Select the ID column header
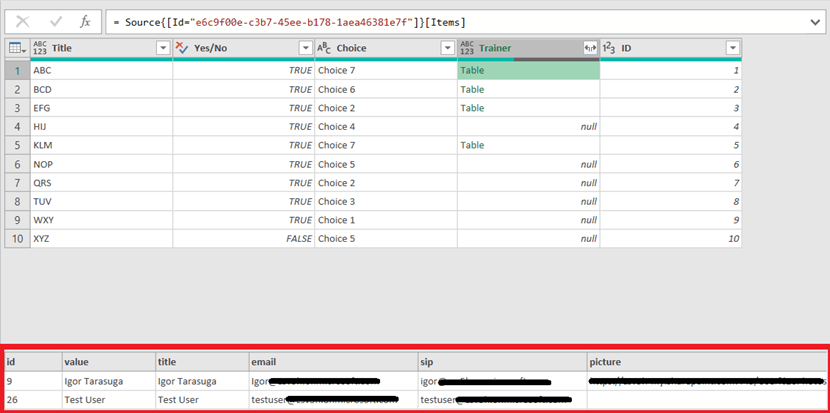Image resolution: width=830 pixels, height=413 pixels. tap(671, 48)
